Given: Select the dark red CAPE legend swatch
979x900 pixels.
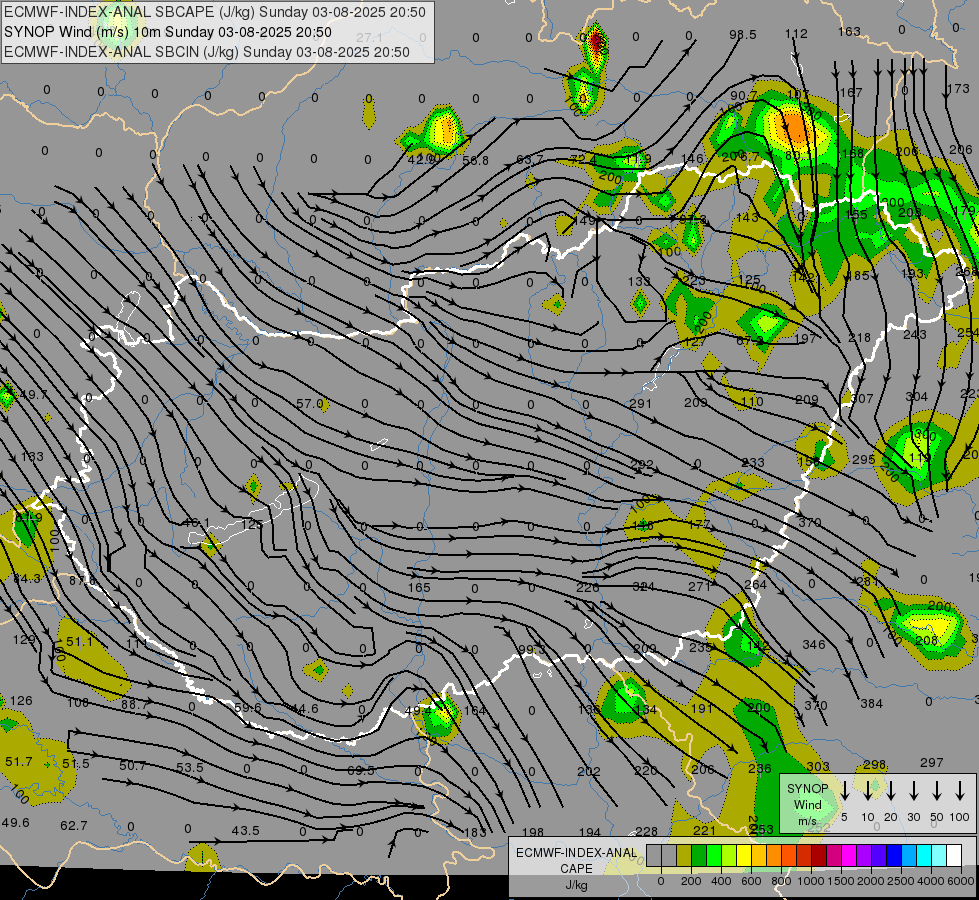Looking at the screenshot, I should [x=819, y=856].
